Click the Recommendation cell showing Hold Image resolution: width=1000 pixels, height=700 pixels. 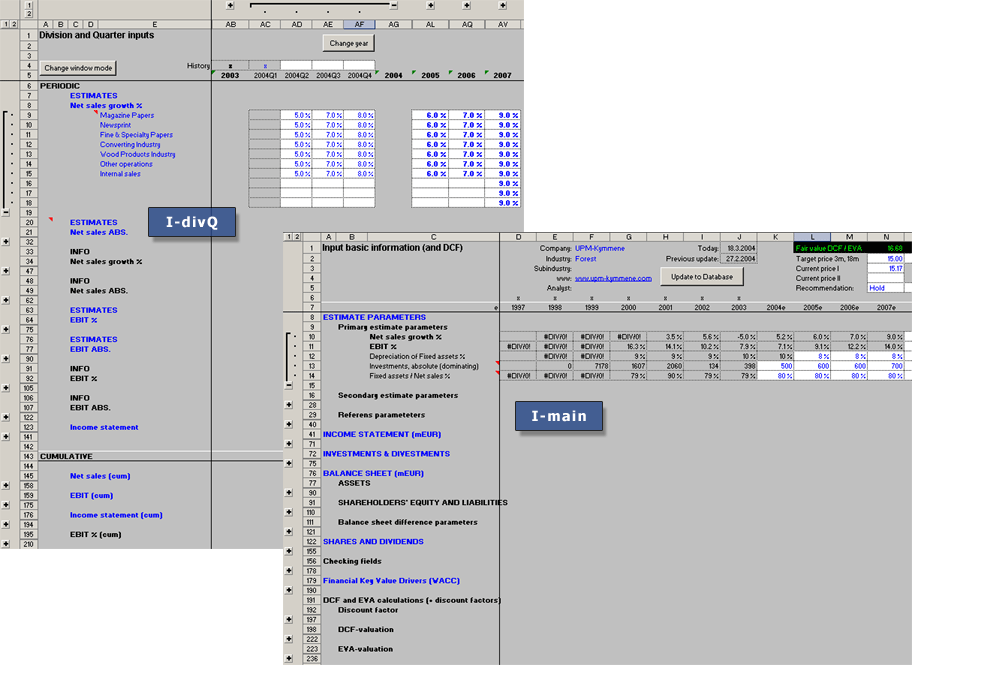(x=887, y=288)
